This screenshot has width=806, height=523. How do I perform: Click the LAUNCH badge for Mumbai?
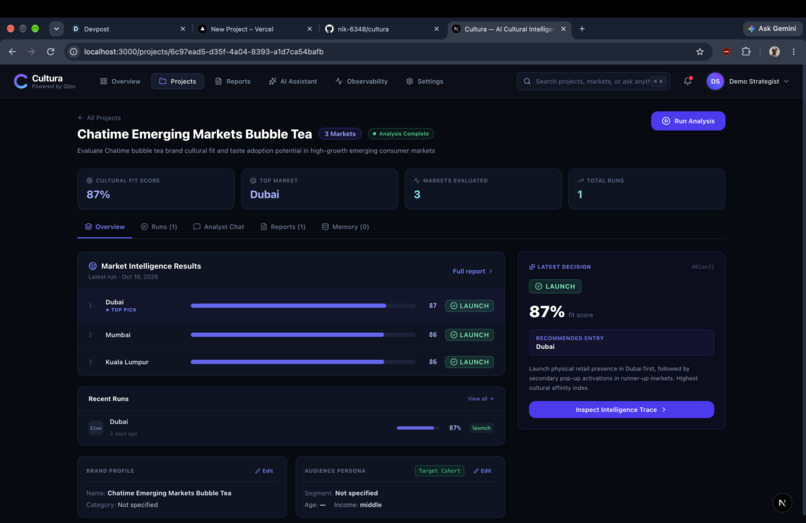click(469, 335)
